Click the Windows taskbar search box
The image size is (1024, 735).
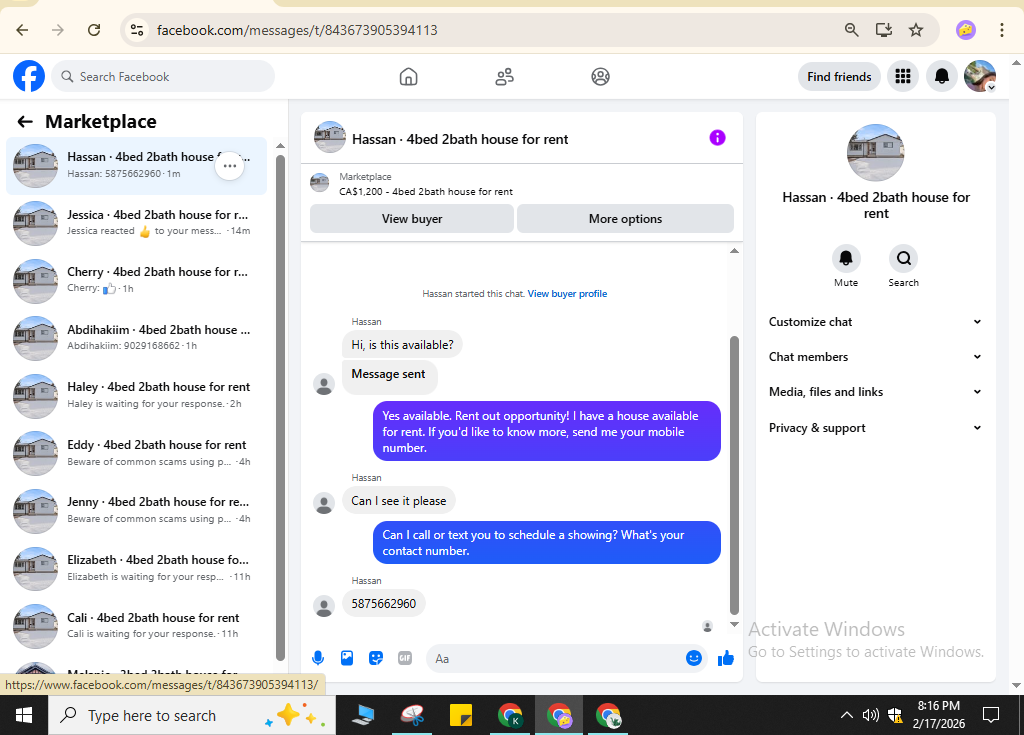point(192,715)
